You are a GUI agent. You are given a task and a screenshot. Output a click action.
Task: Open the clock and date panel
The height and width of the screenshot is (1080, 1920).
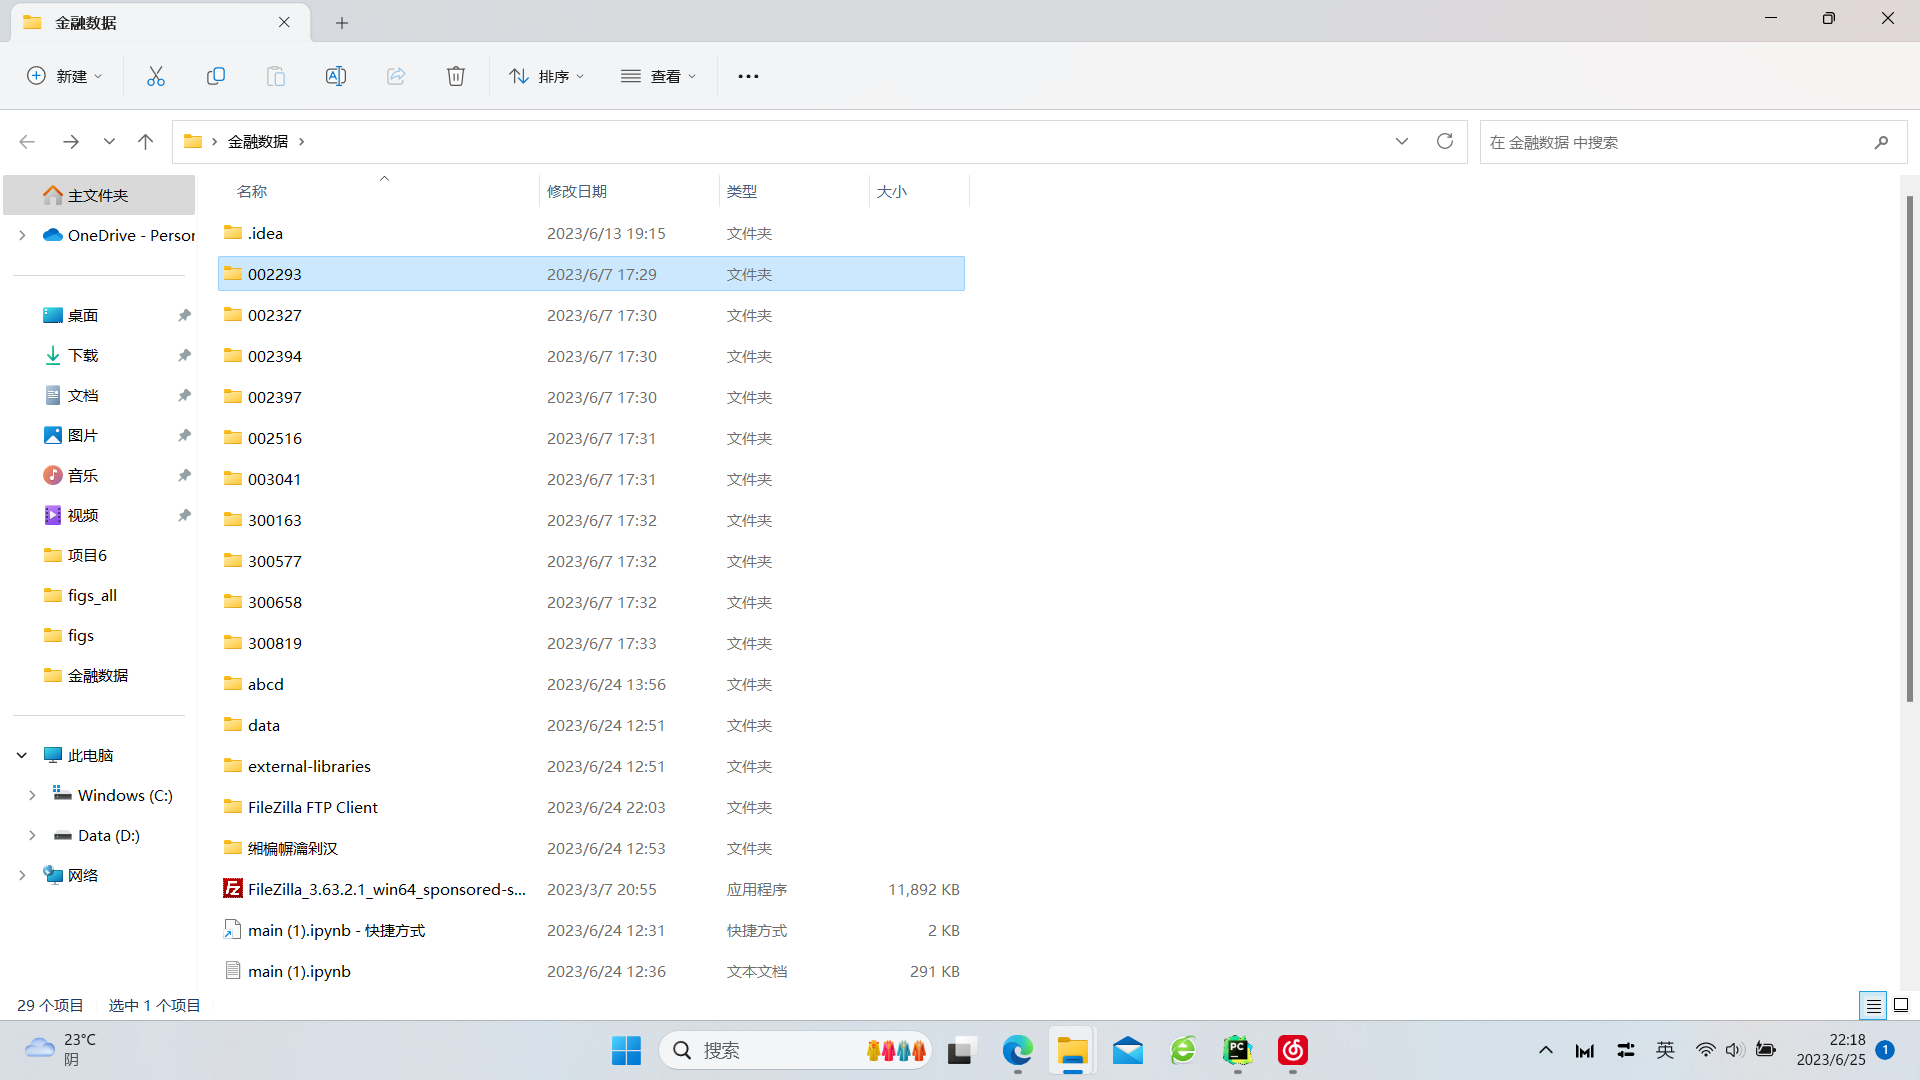[1831, 1050]
